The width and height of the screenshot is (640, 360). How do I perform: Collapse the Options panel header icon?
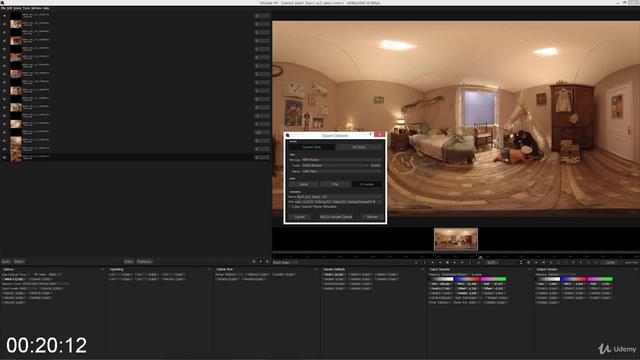[x=102, y=269]
